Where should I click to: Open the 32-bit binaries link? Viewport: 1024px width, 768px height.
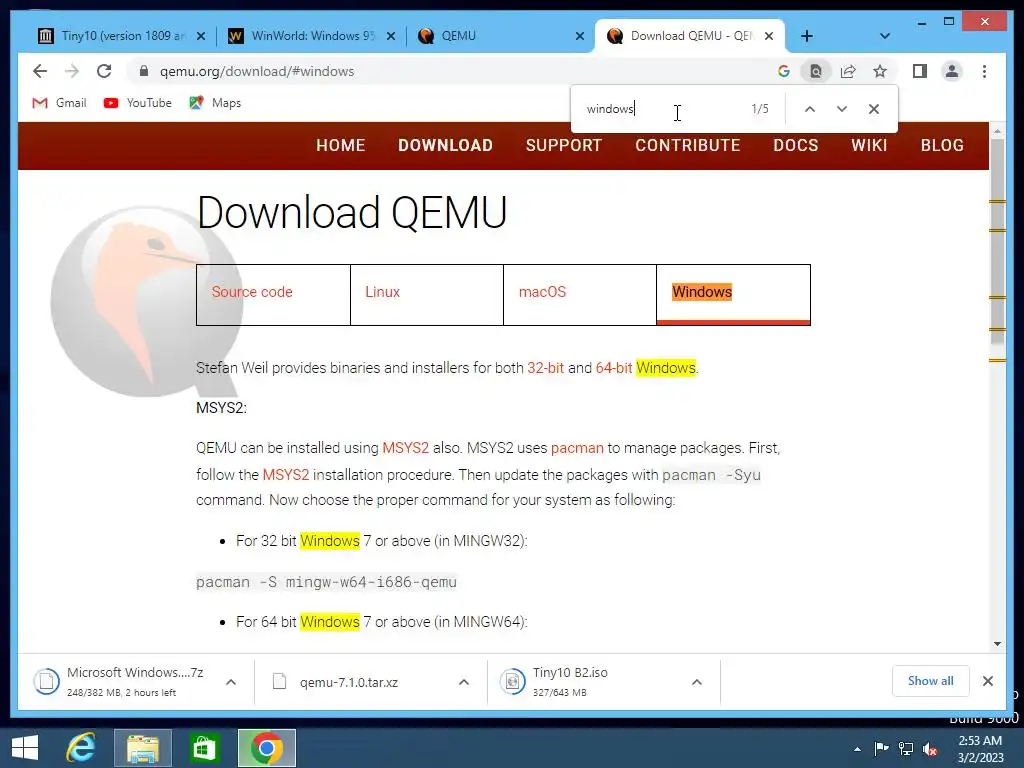545,368
